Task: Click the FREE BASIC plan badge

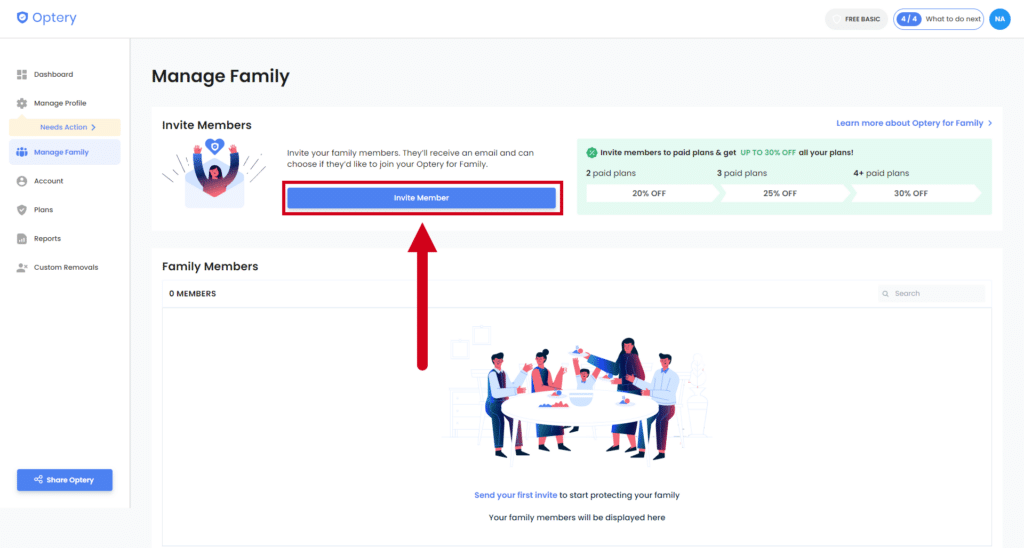Action: point(856,19)
